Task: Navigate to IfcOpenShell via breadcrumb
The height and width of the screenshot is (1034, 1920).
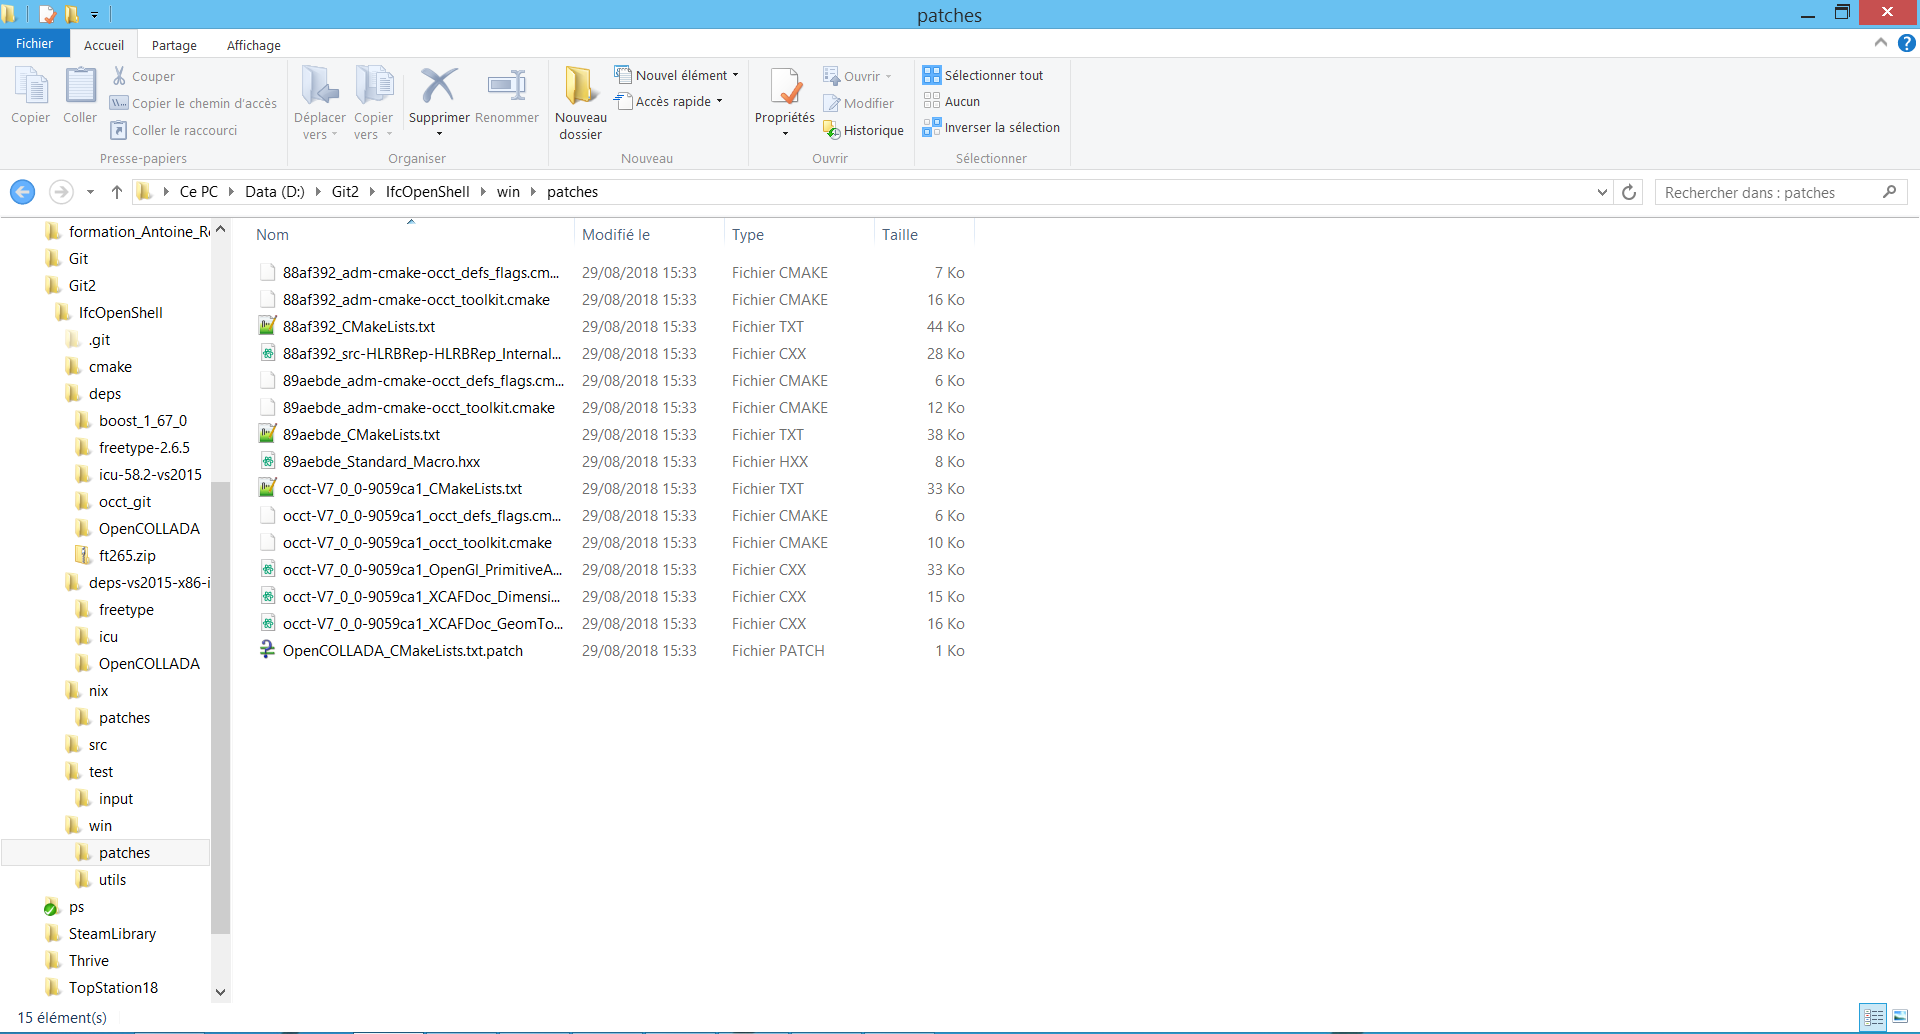Action: (428, 192)
